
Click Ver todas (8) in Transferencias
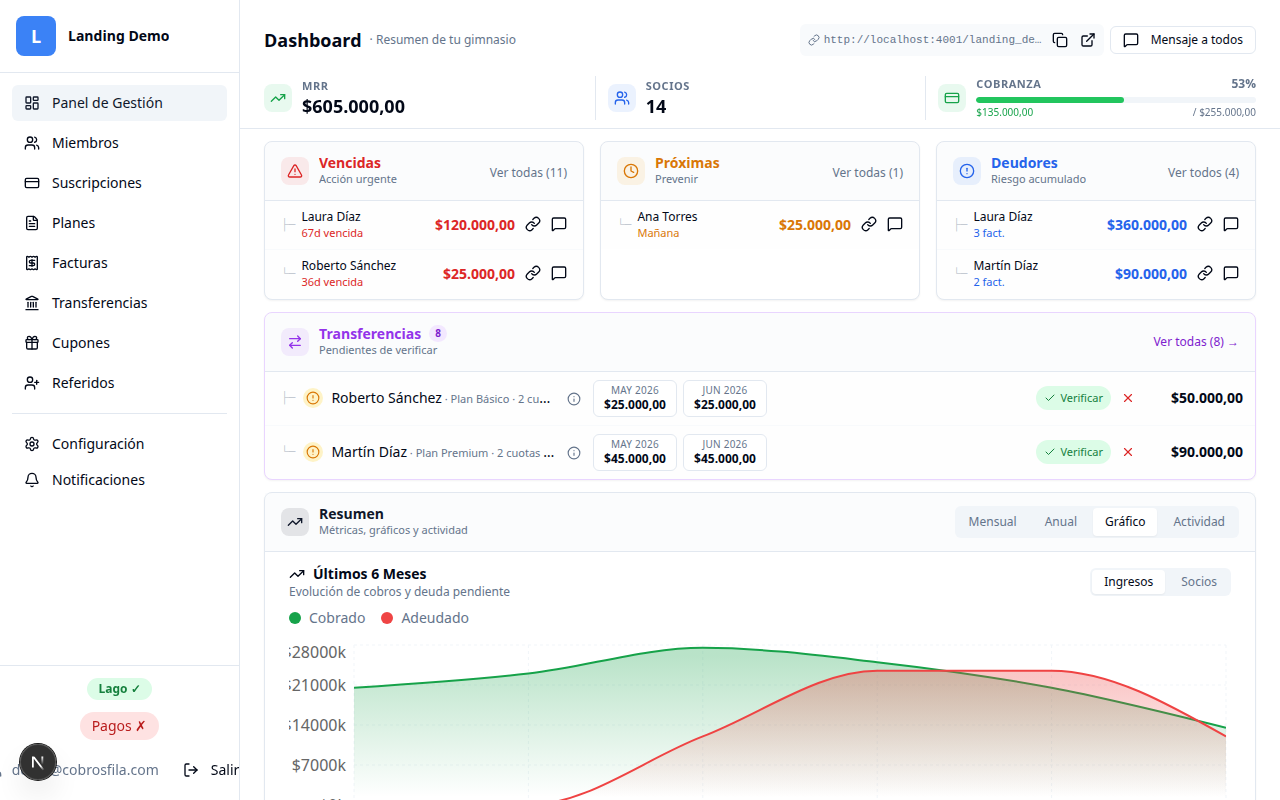point(1195,342)
